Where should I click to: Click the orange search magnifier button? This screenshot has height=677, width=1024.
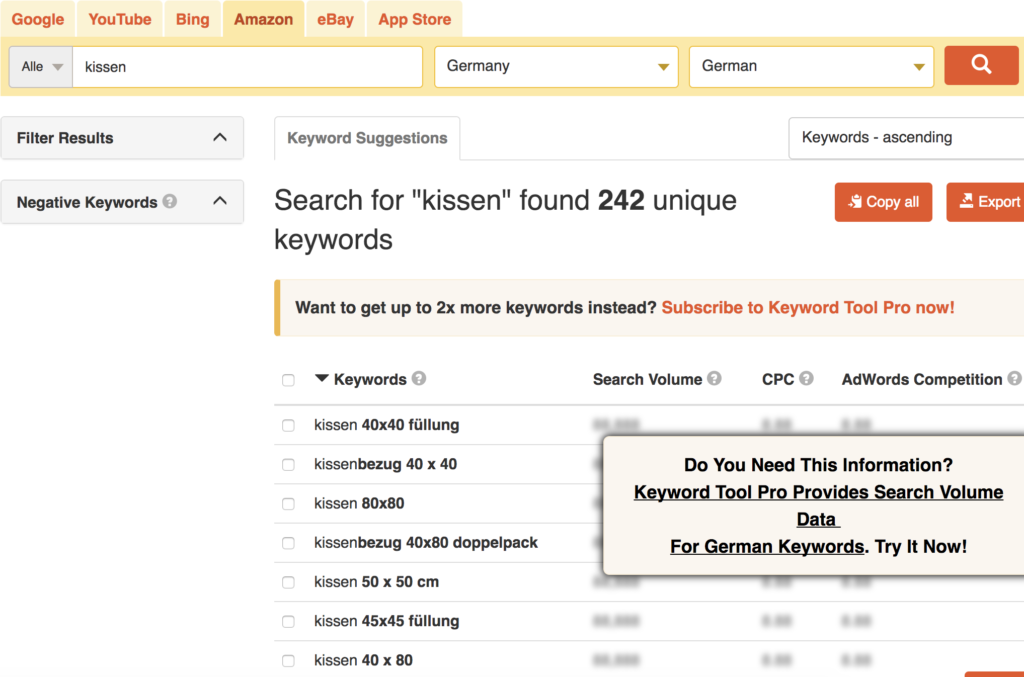(981, 65)
